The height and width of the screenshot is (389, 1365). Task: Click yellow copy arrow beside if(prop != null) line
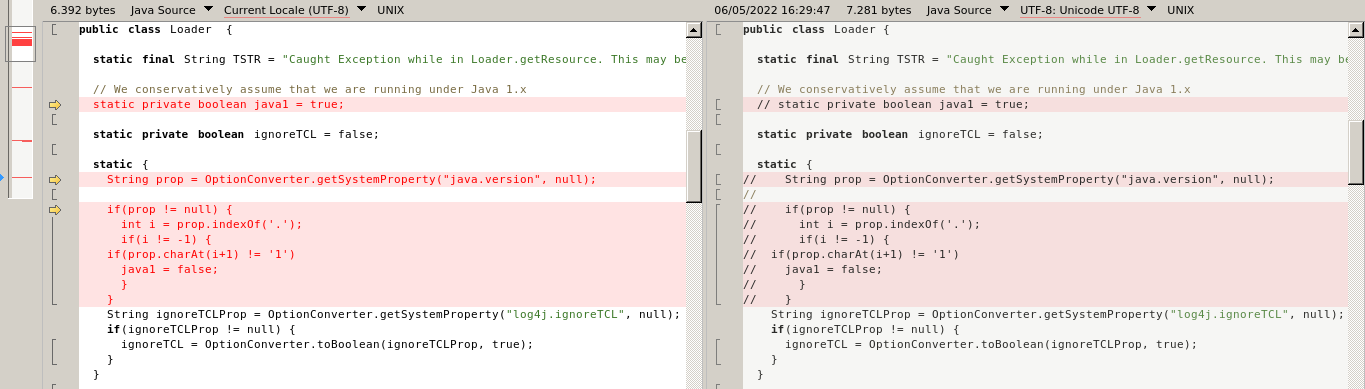click(55, 210)
